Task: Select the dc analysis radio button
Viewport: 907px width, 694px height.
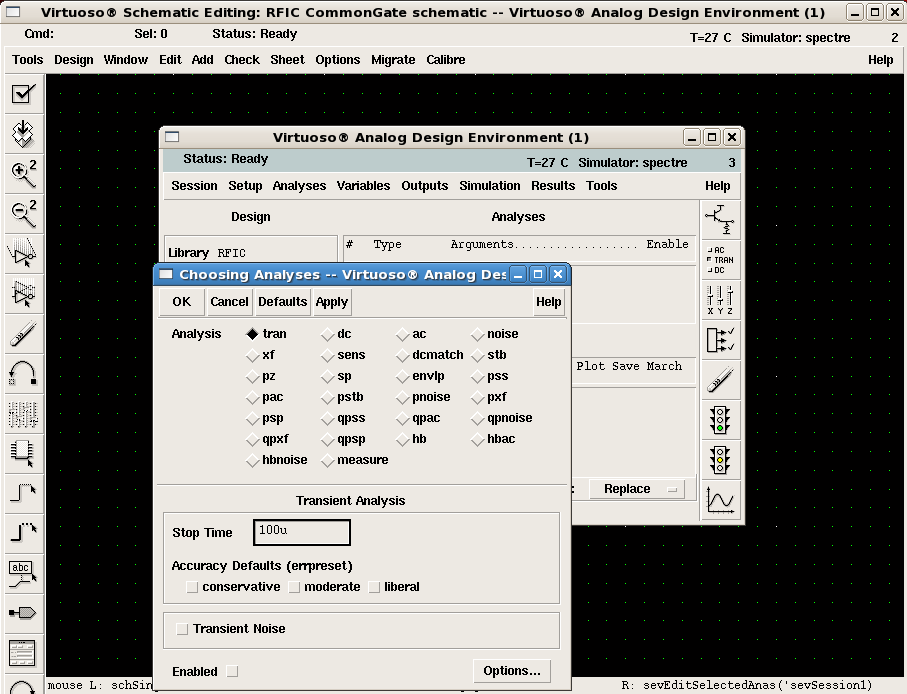Action: [x=328, y=334]
